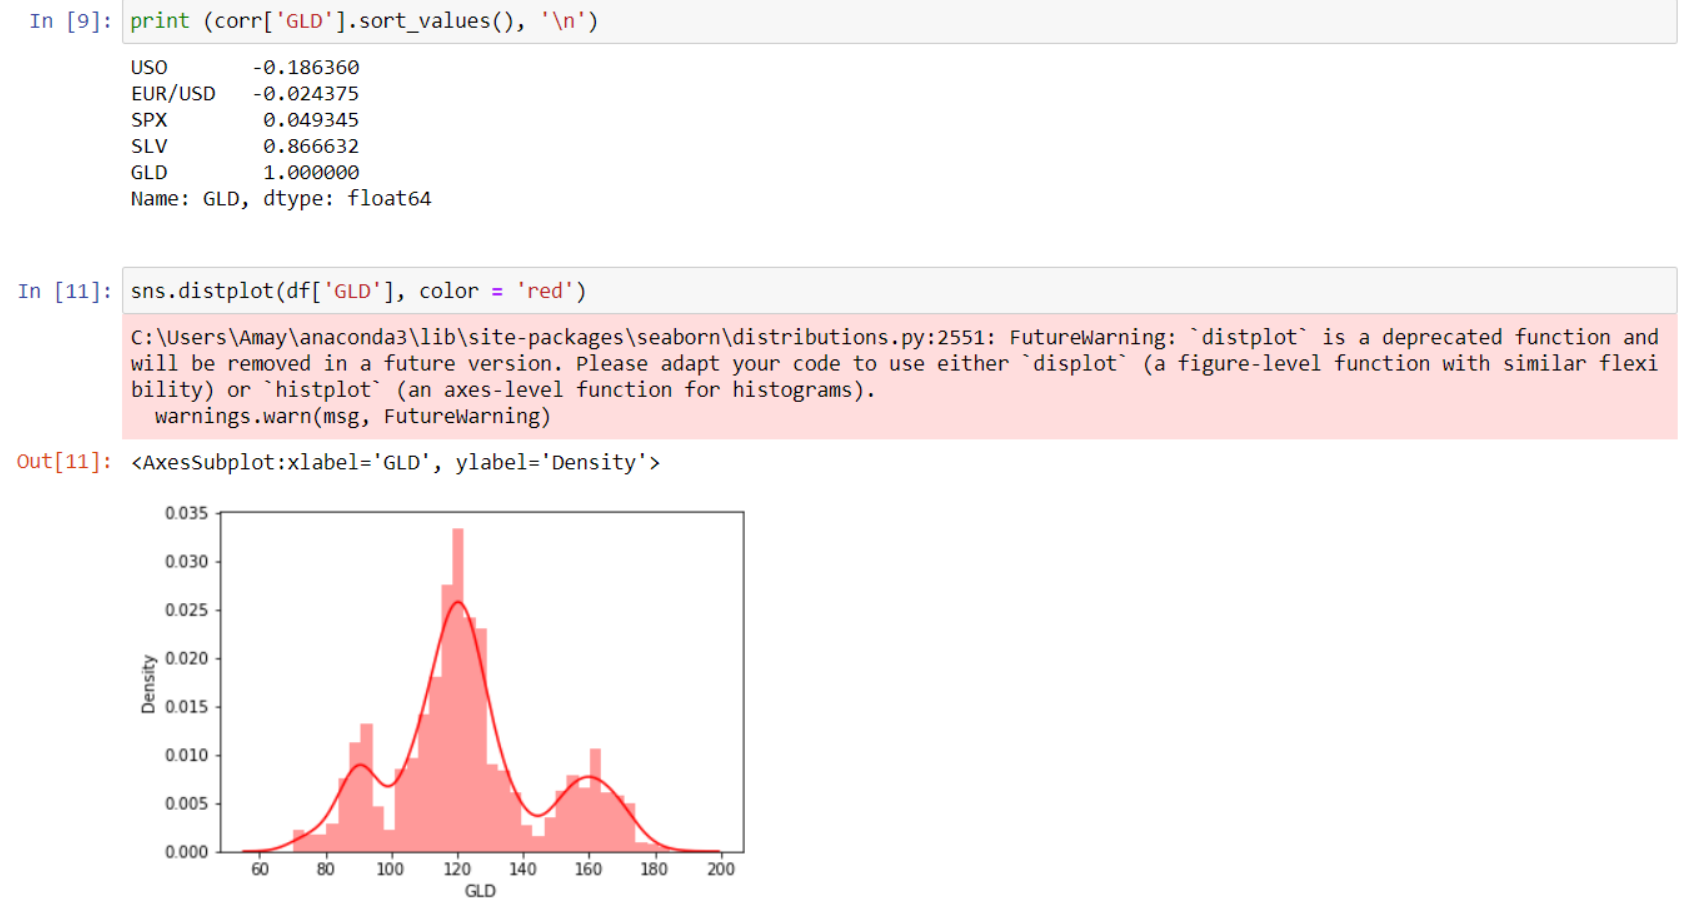Select the USO correlation output line
The image size is (1681, 905).
[243, 67]
